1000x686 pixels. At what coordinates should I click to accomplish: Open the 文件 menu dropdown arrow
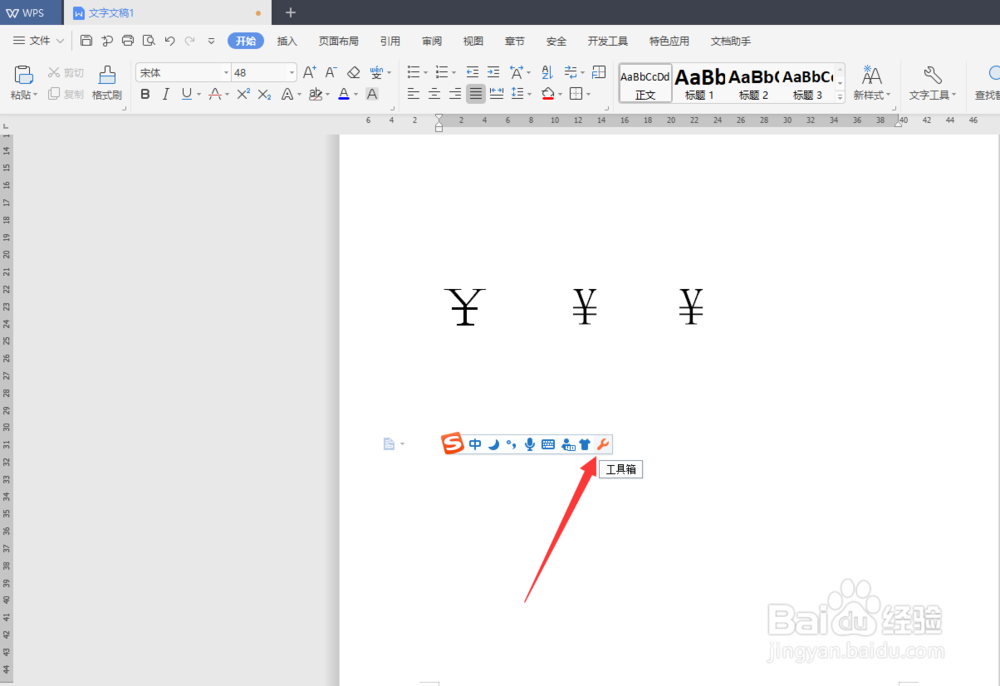coord(60,41)
